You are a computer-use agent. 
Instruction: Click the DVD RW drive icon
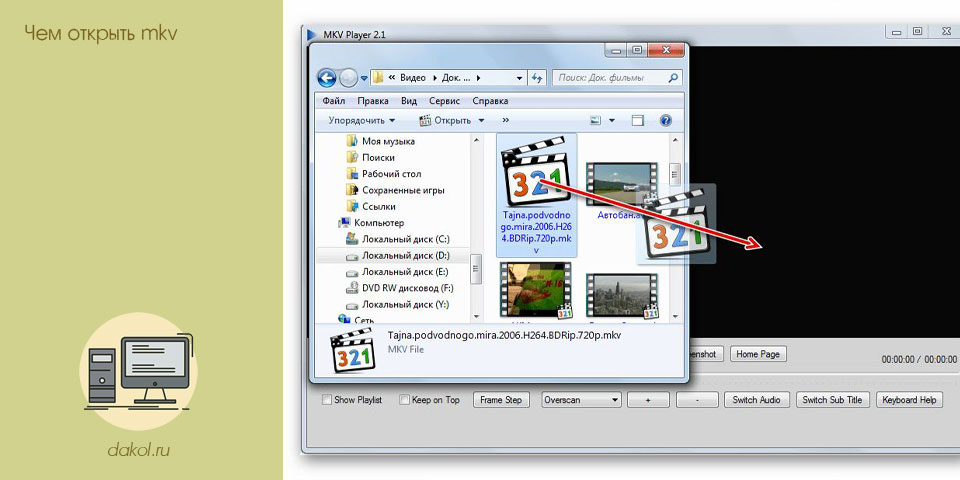[351, 288]
